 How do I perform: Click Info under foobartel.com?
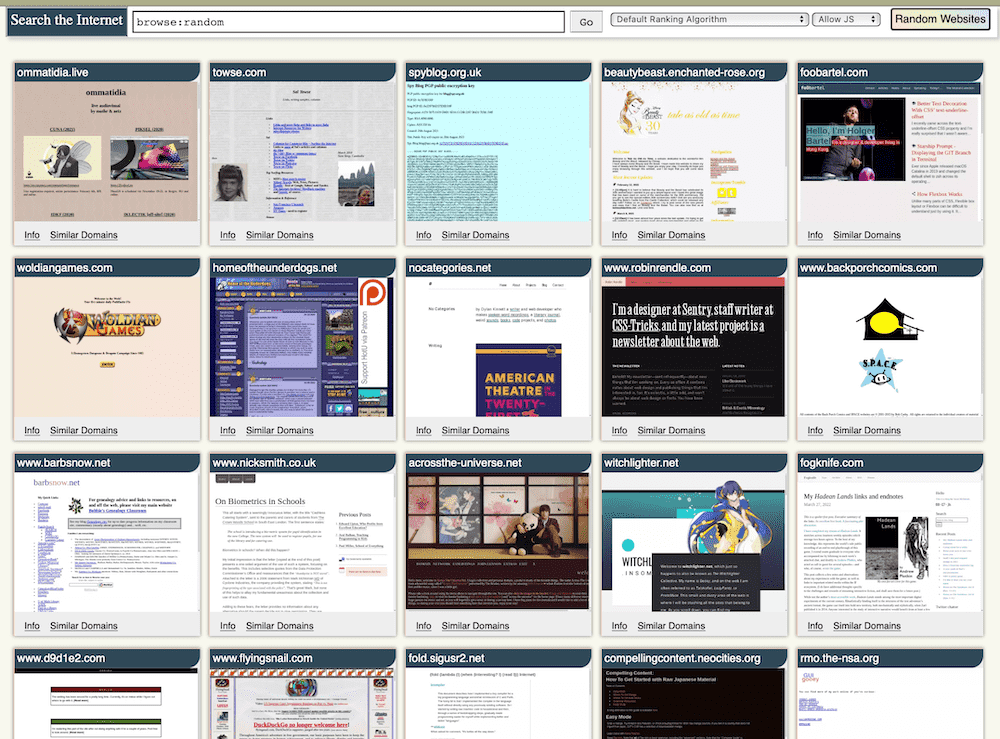pyautogui.click(x=815, y=235)
